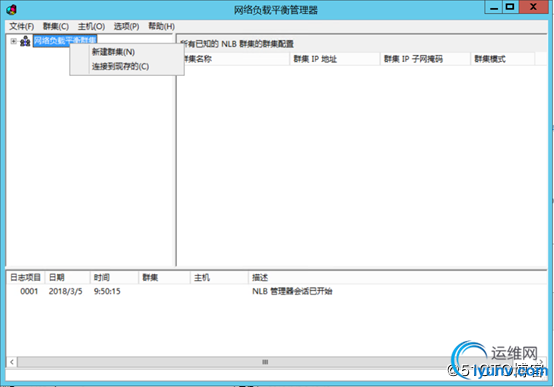Viewport: 554px width, 387px height.
Task: Click the log pane horizontal scrollbar thumb
Action: 265,362
